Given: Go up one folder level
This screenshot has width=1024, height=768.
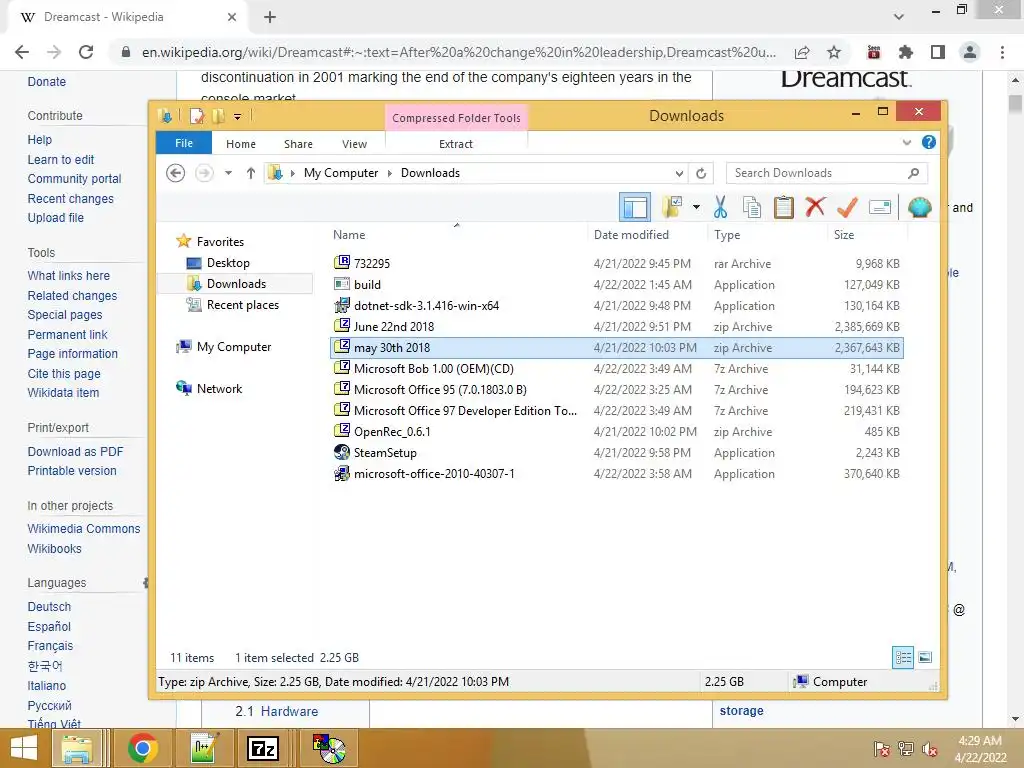Looking at the screenshot, I should tap(251, 173).
